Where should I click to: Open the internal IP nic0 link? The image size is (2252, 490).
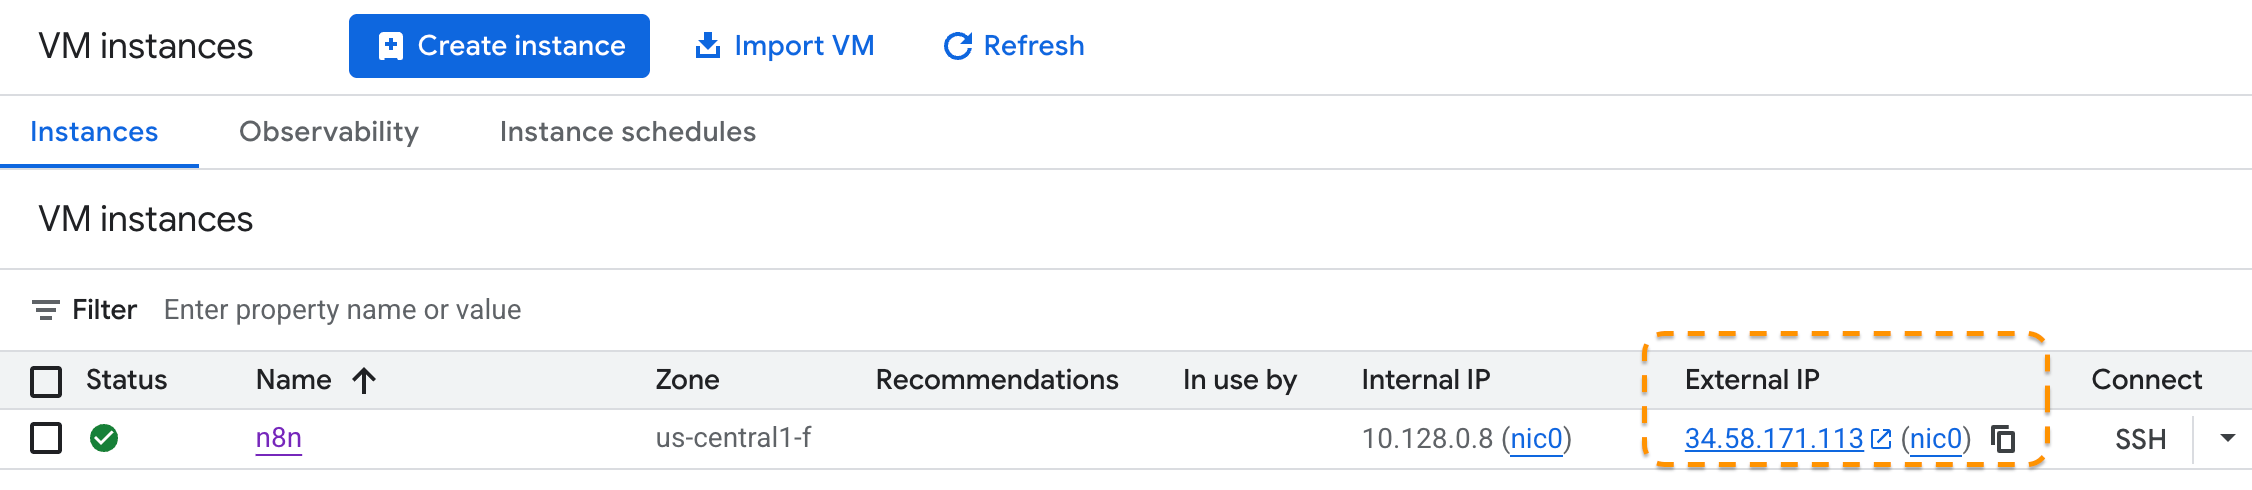click(1536, 439)
